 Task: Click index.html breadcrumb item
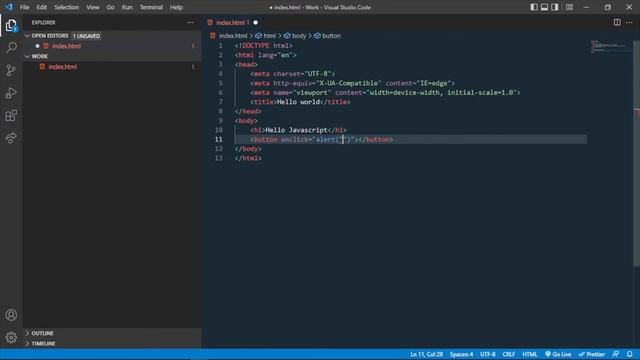pyautogui.click(x=233, y=36)
